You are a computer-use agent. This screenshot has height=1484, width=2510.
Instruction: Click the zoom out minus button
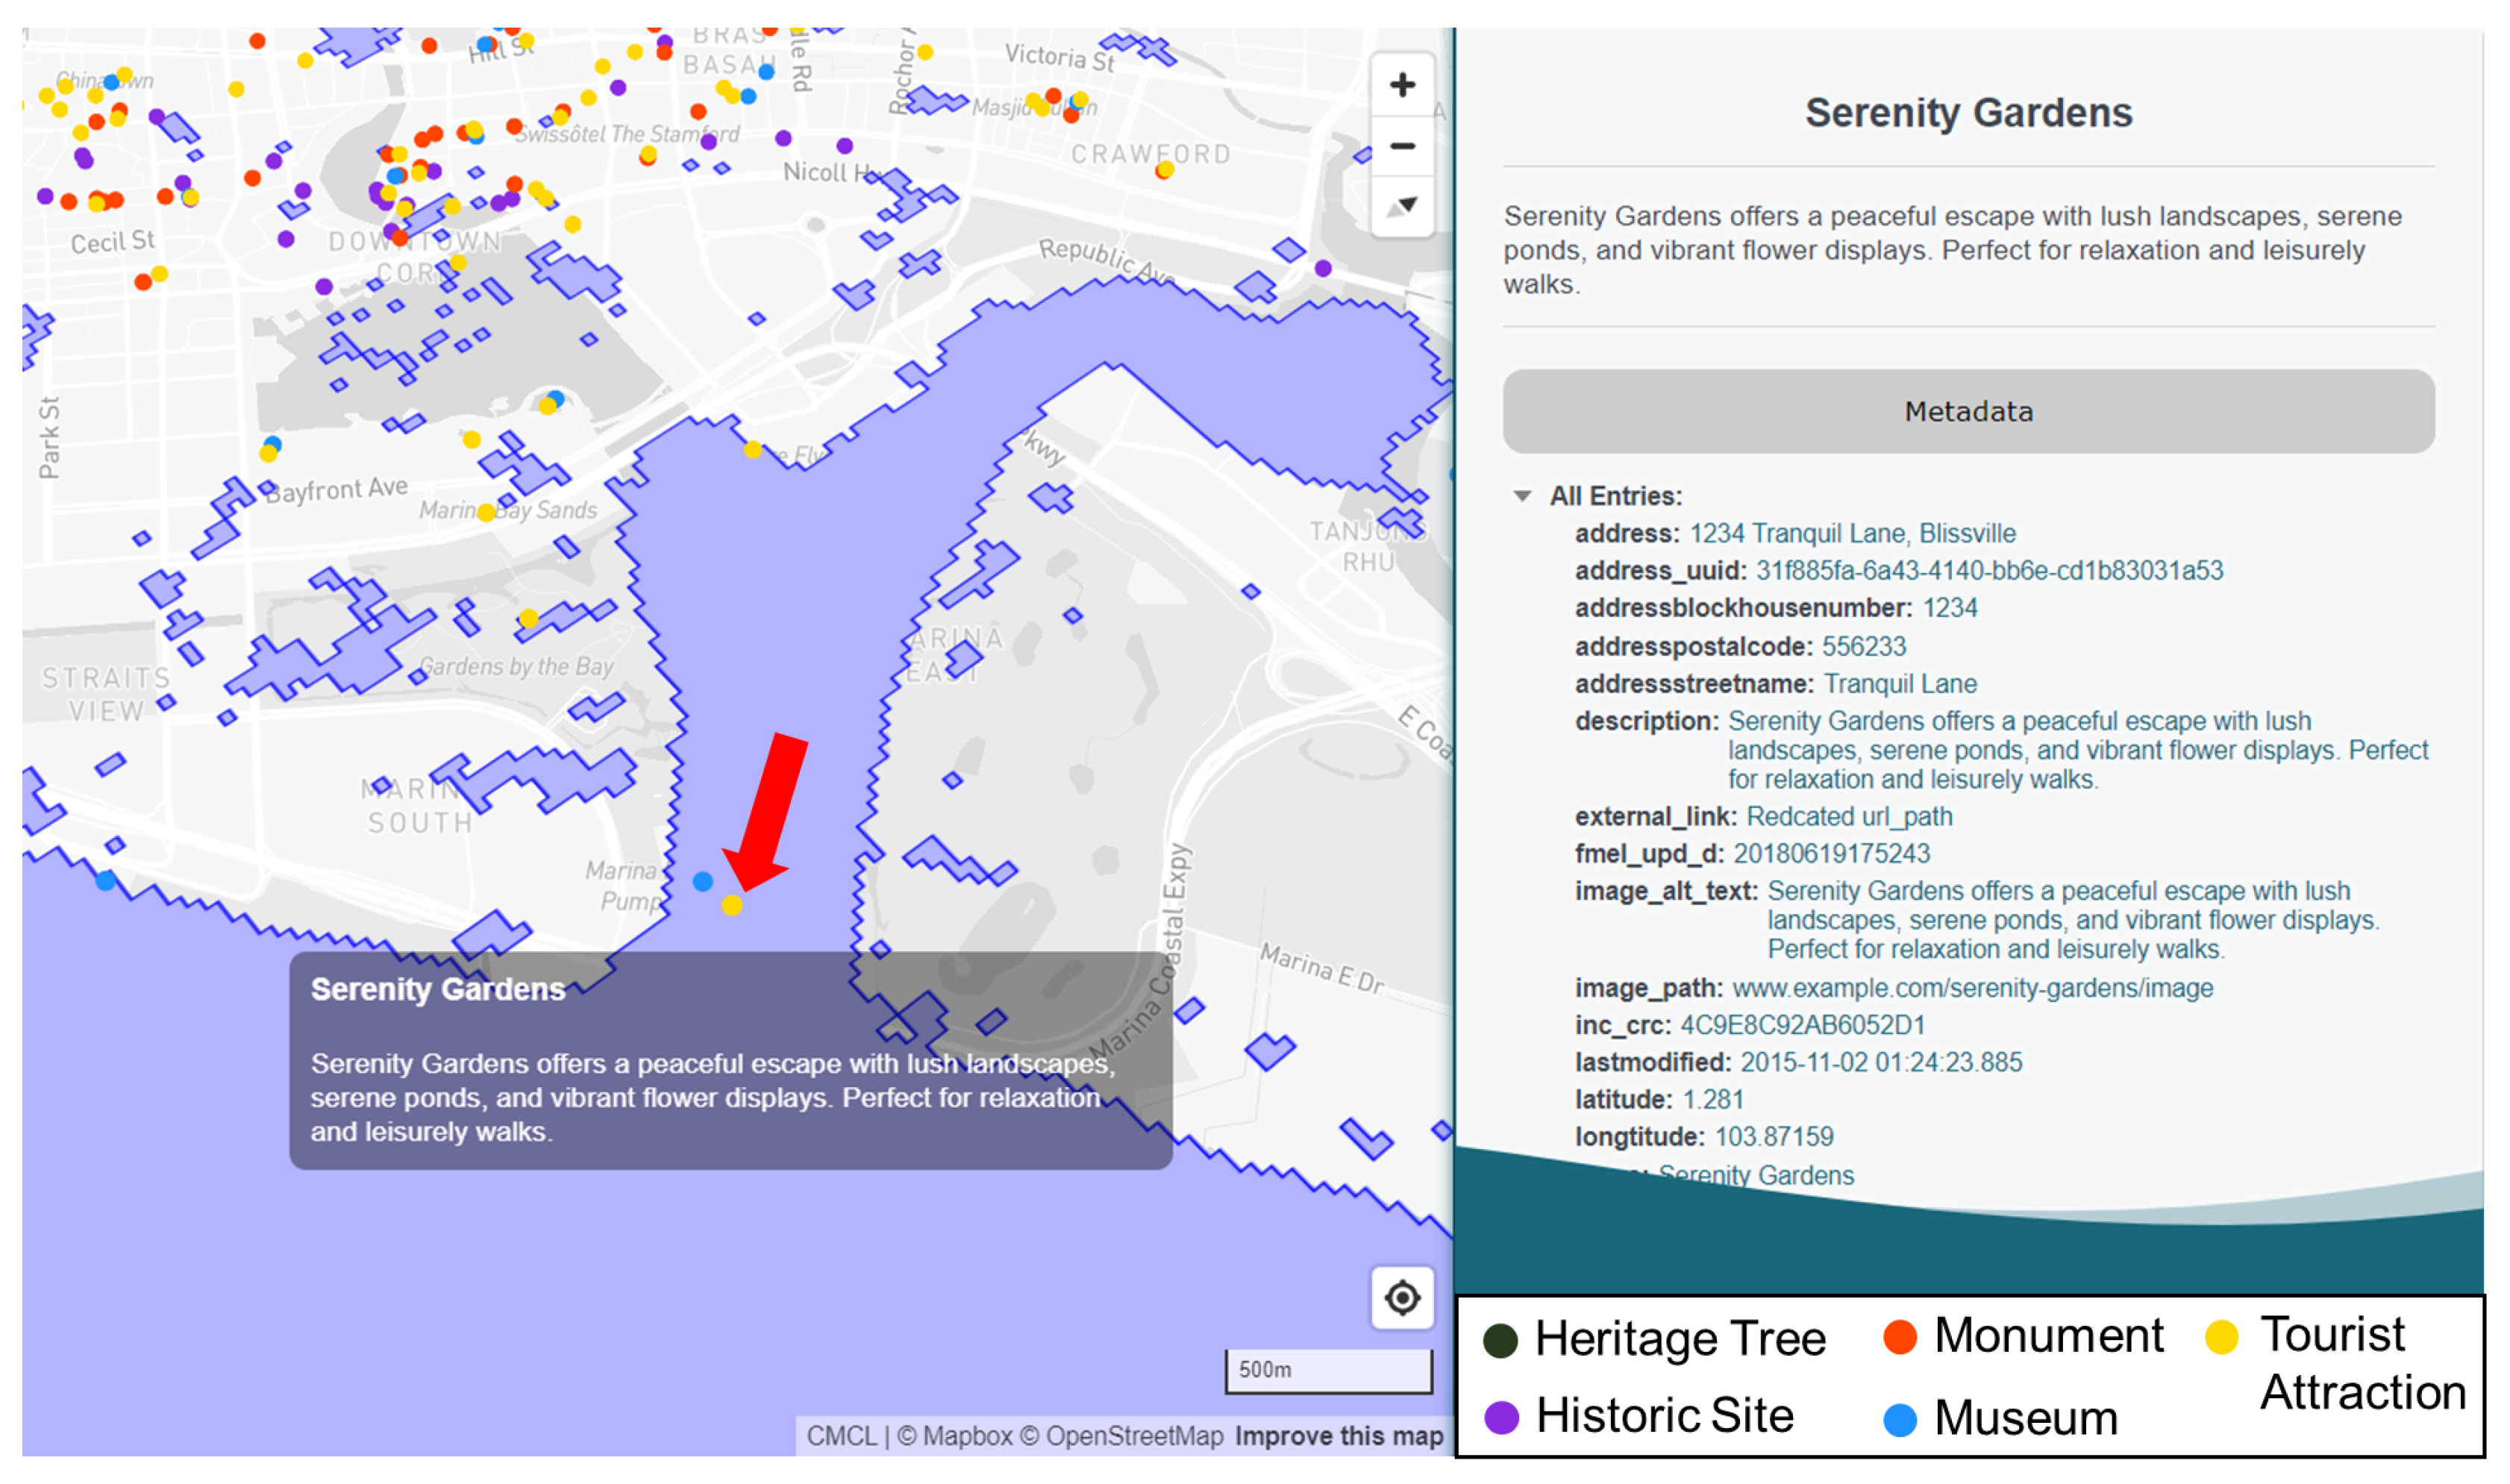tap(1402, 146)
